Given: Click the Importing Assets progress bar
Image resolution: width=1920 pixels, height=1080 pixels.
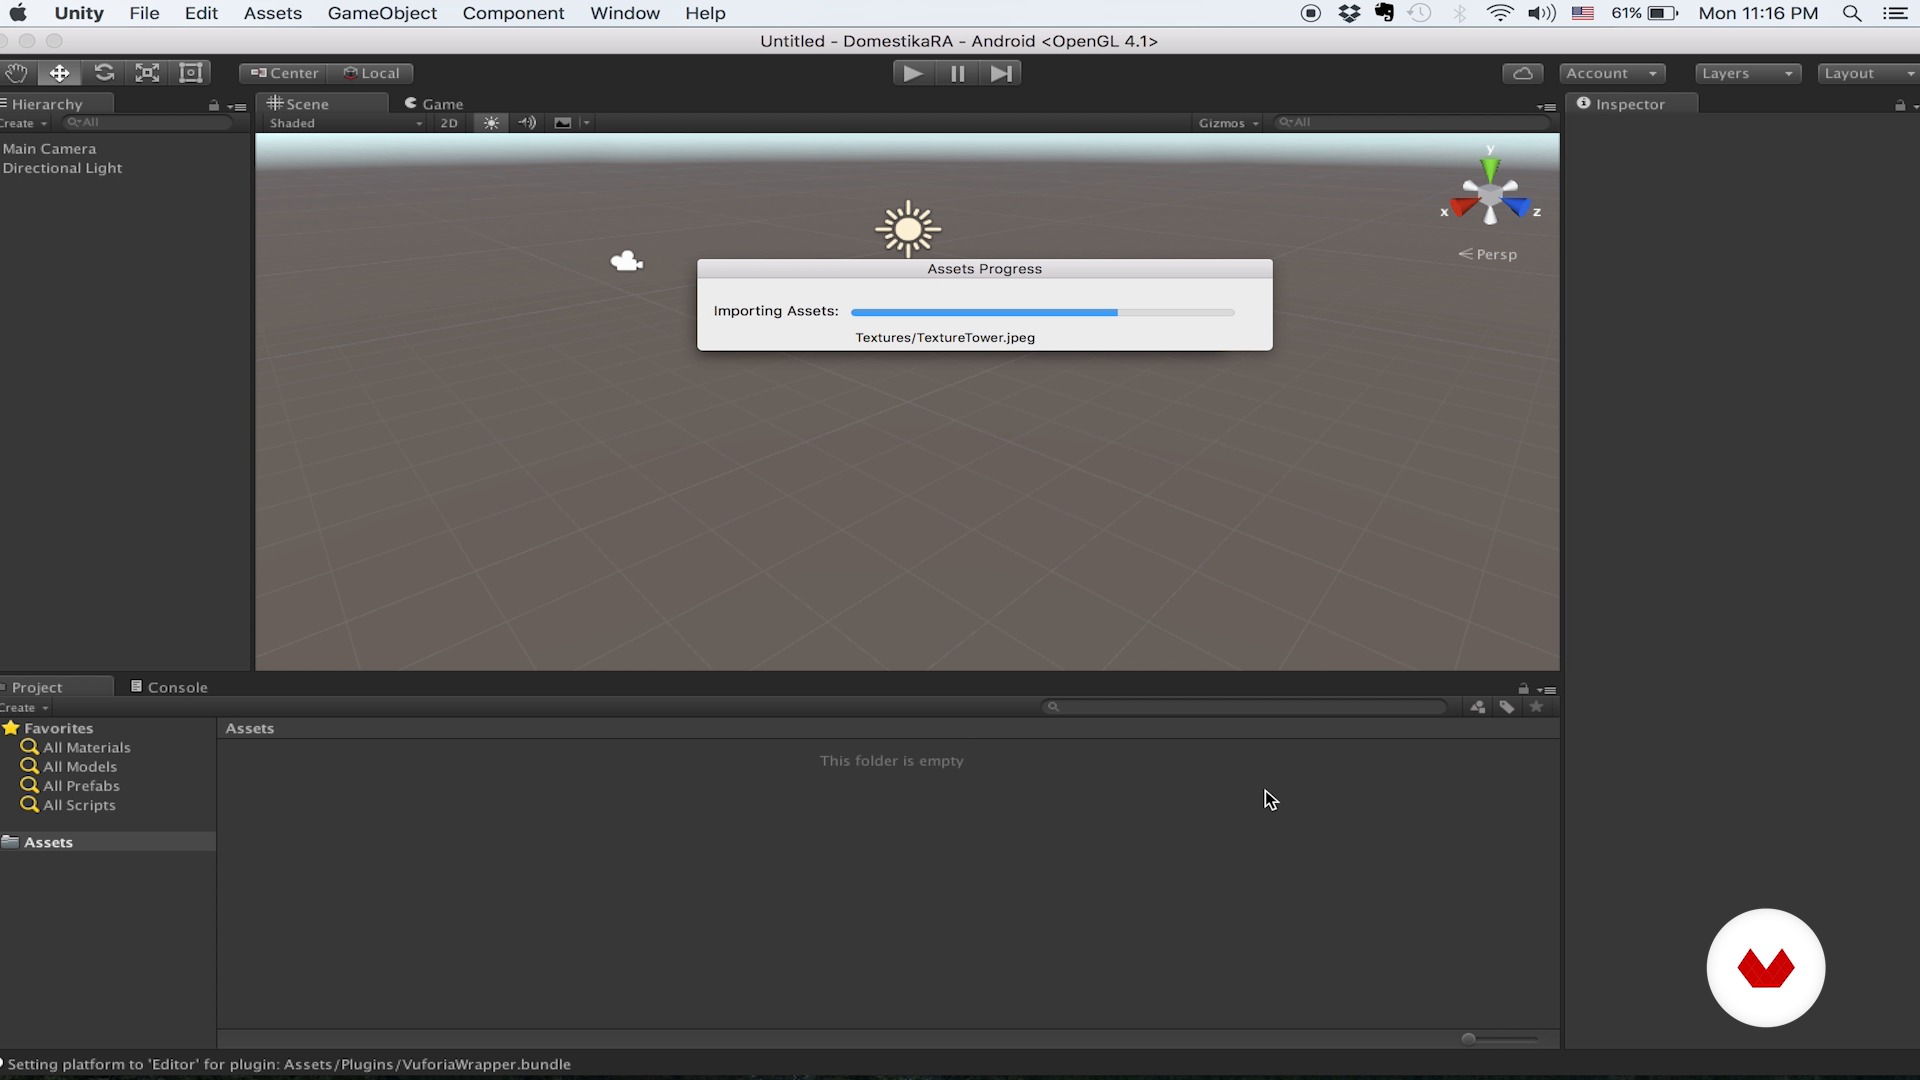Looking at the screenshot, I should coord(1042,312).
